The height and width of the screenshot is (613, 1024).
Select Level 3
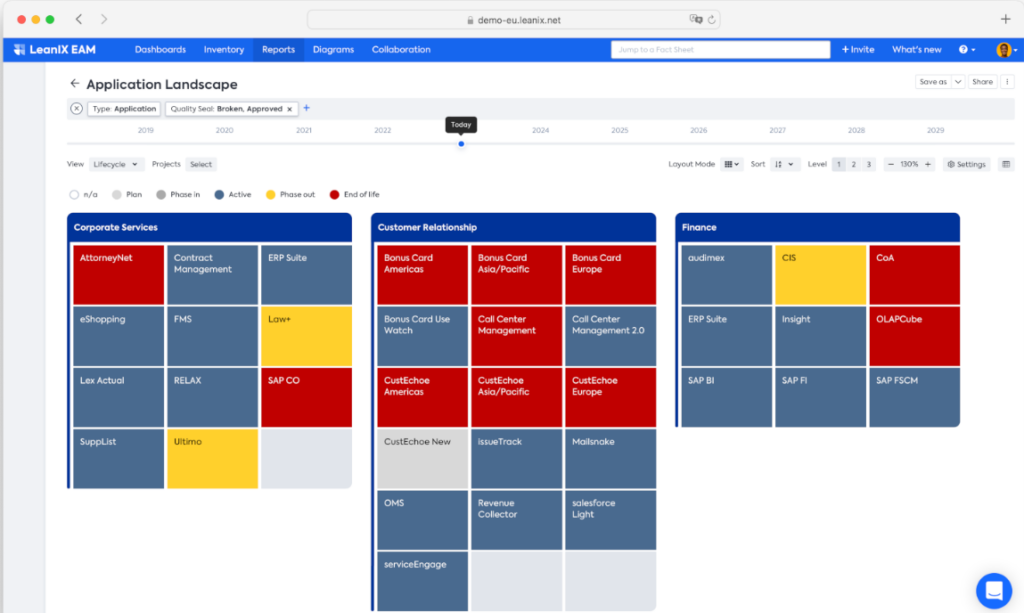tap(869, 165)
